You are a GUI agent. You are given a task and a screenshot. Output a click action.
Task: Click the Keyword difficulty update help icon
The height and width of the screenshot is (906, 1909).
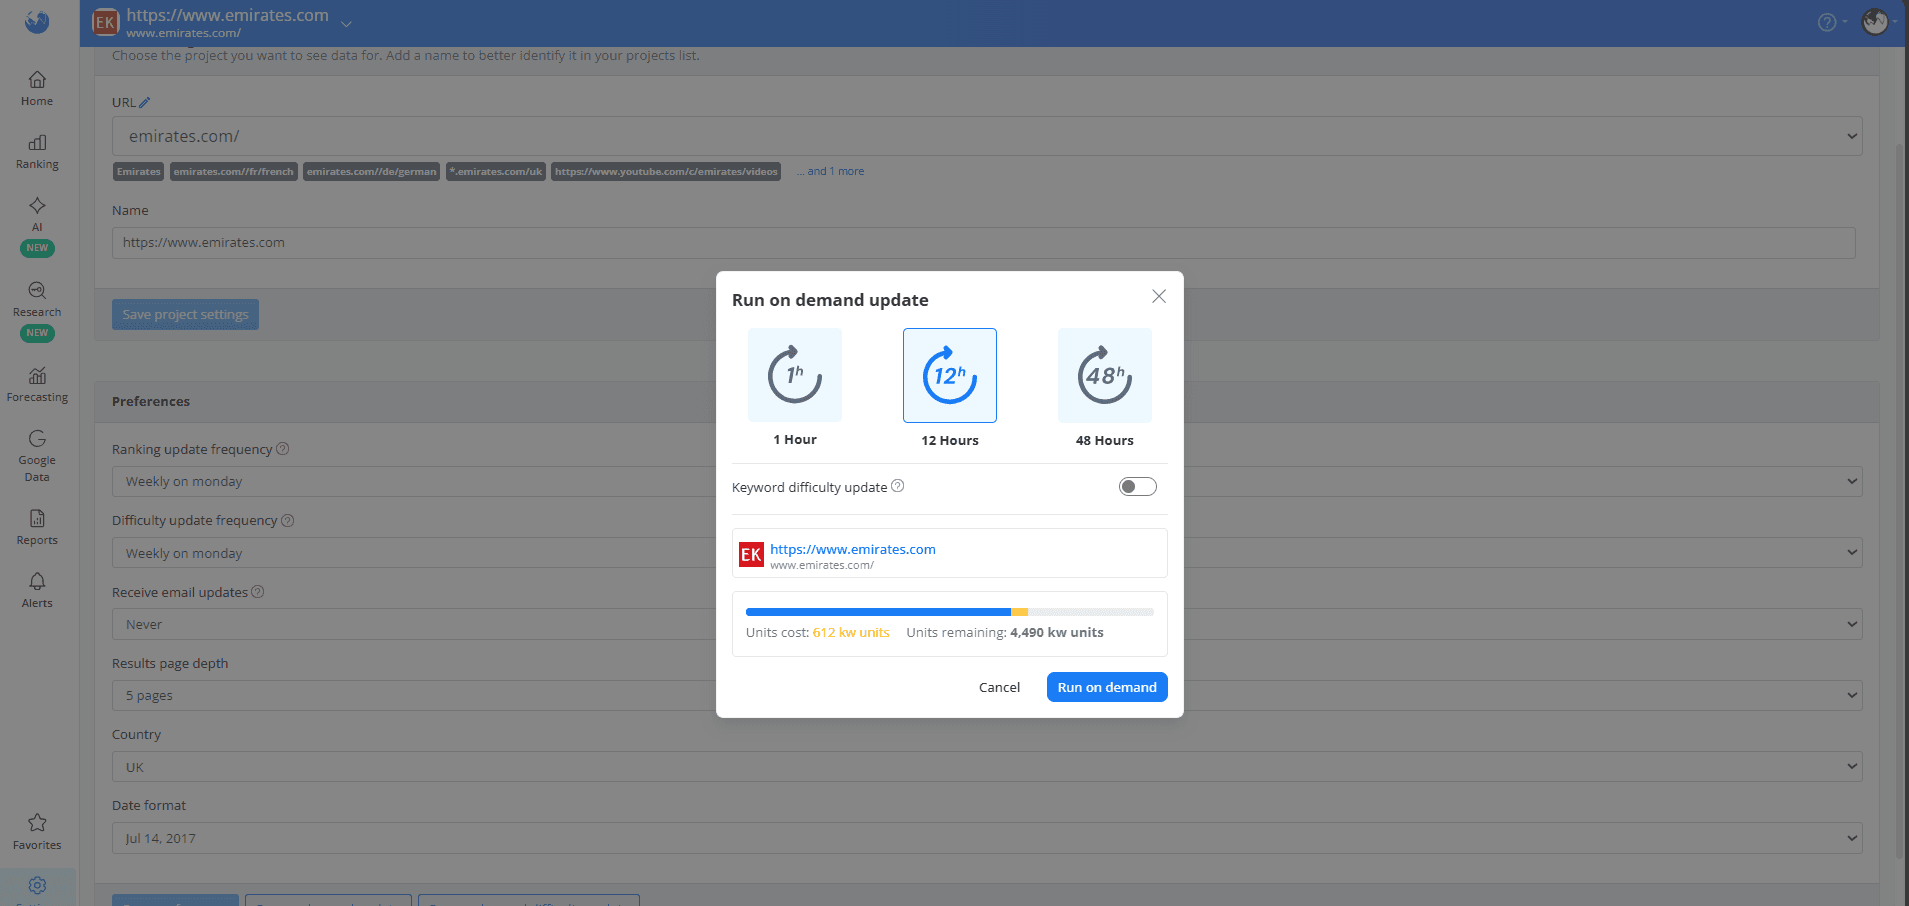click(898, 486)
